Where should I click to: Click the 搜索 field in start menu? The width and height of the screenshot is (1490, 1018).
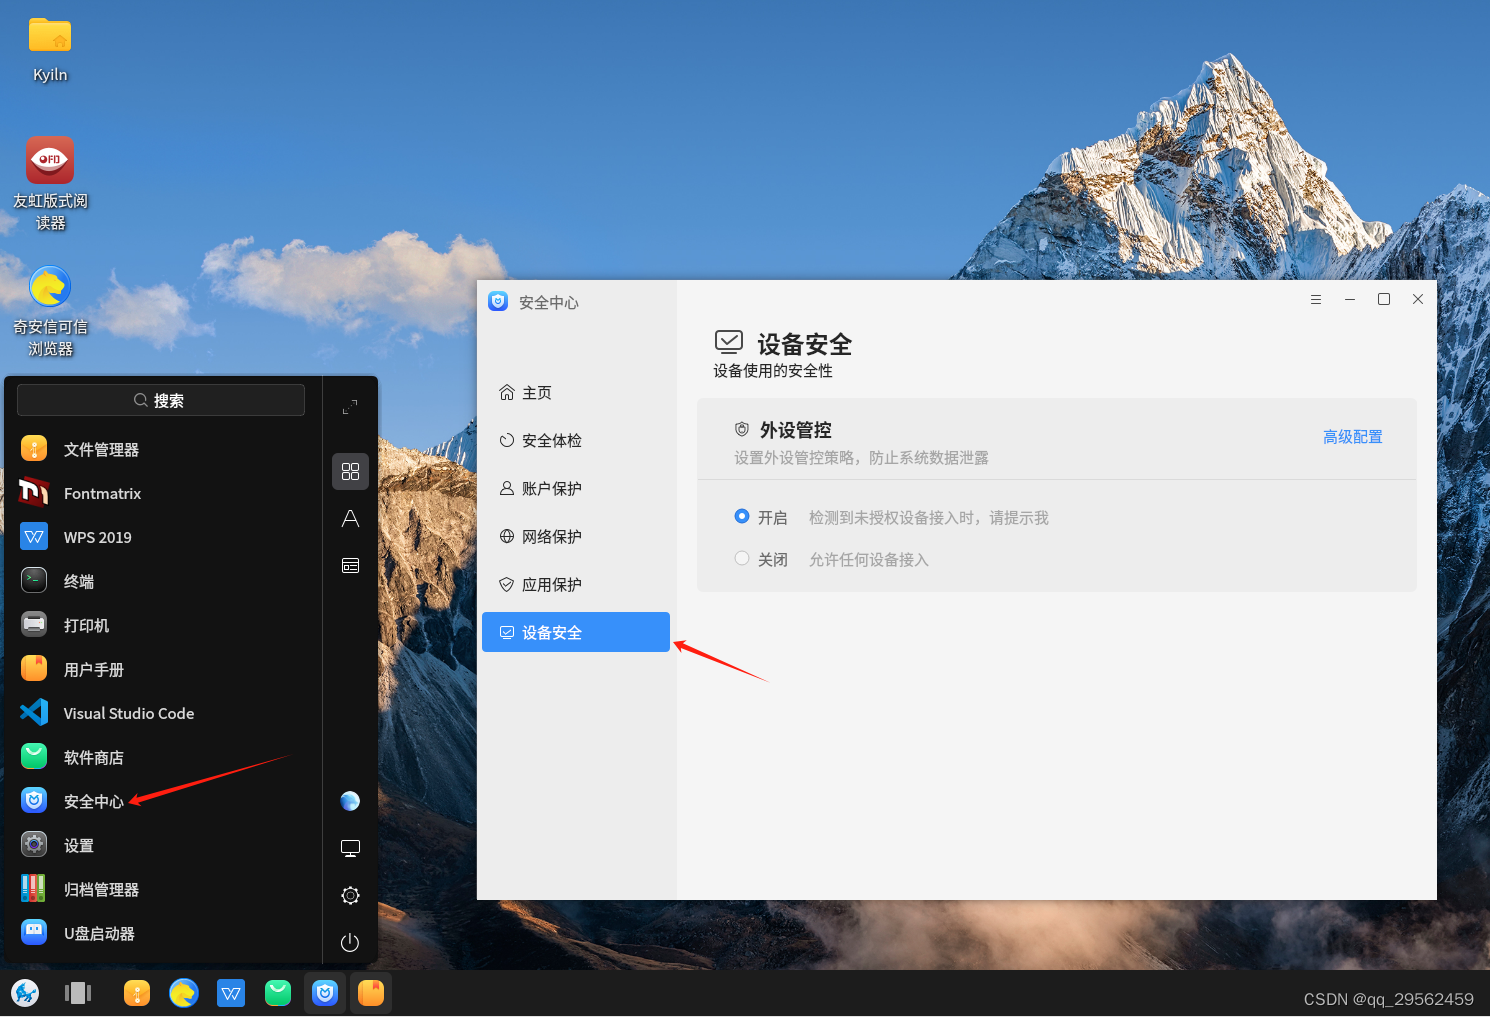(x=161, y=400)
